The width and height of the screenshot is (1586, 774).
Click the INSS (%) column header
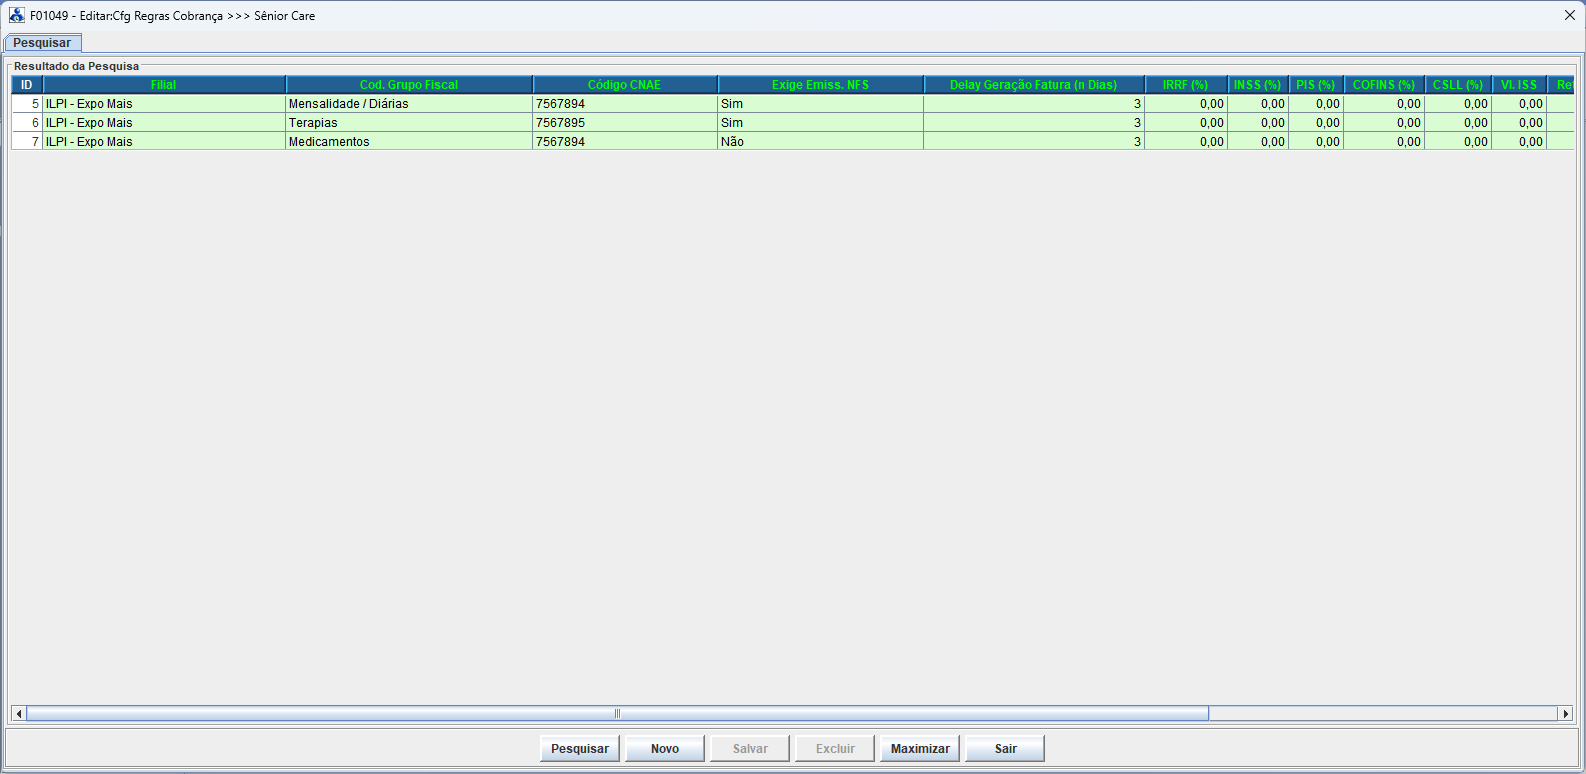pyautogui.click(x=1258, y=85)
